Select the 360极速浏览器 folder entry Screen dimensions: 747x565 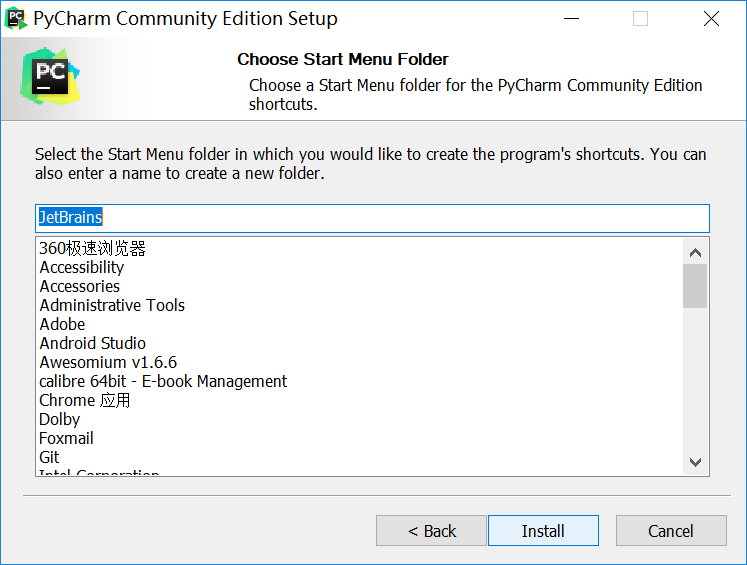[92, 248]
